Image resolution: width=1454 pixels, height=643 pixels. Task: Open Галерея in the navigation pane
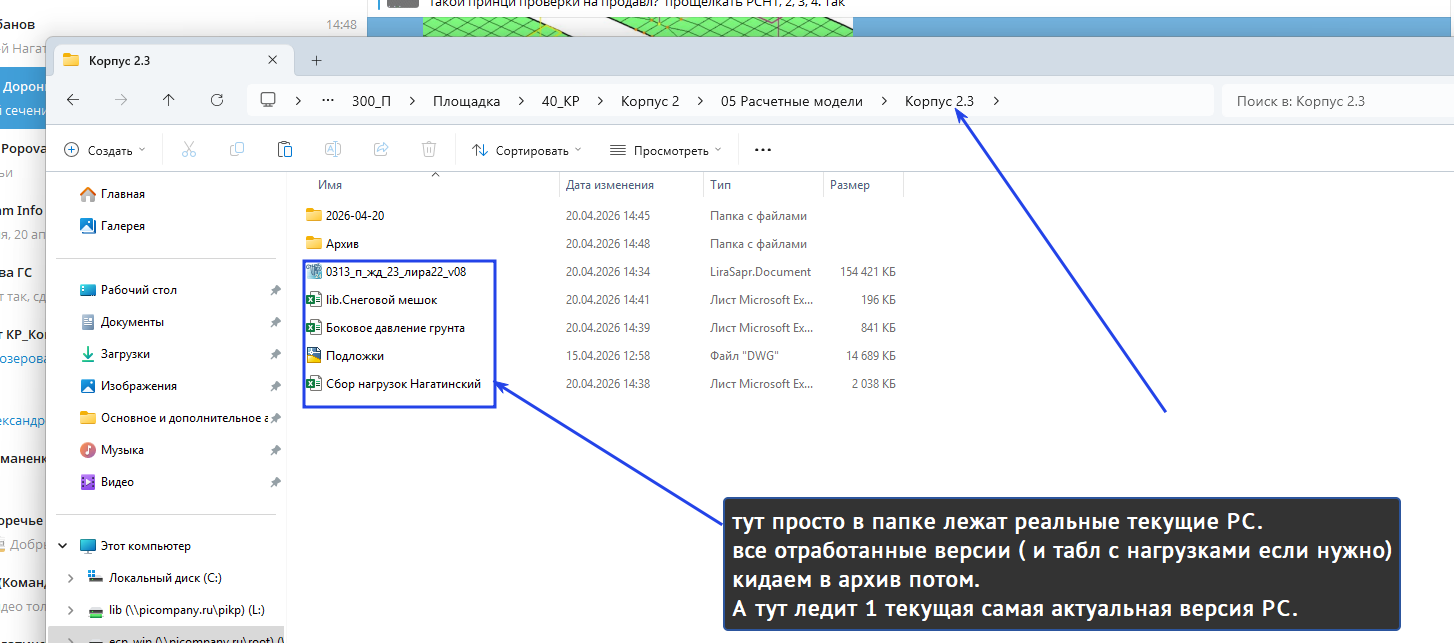click(x=122, y=226)
